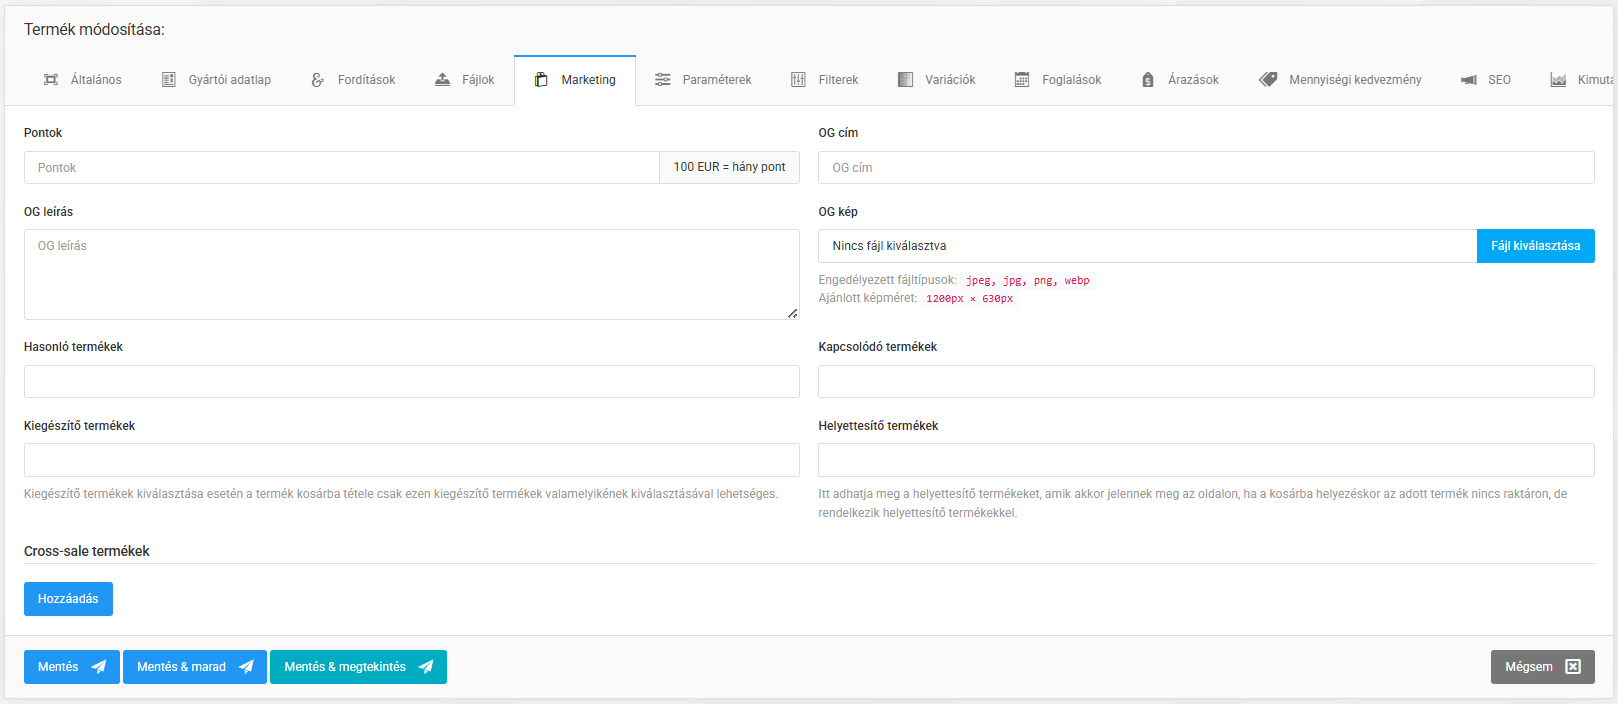Cancel editing with the Mégsem button
Viewport: 1618px width, 704px height.
point(1542,667)
